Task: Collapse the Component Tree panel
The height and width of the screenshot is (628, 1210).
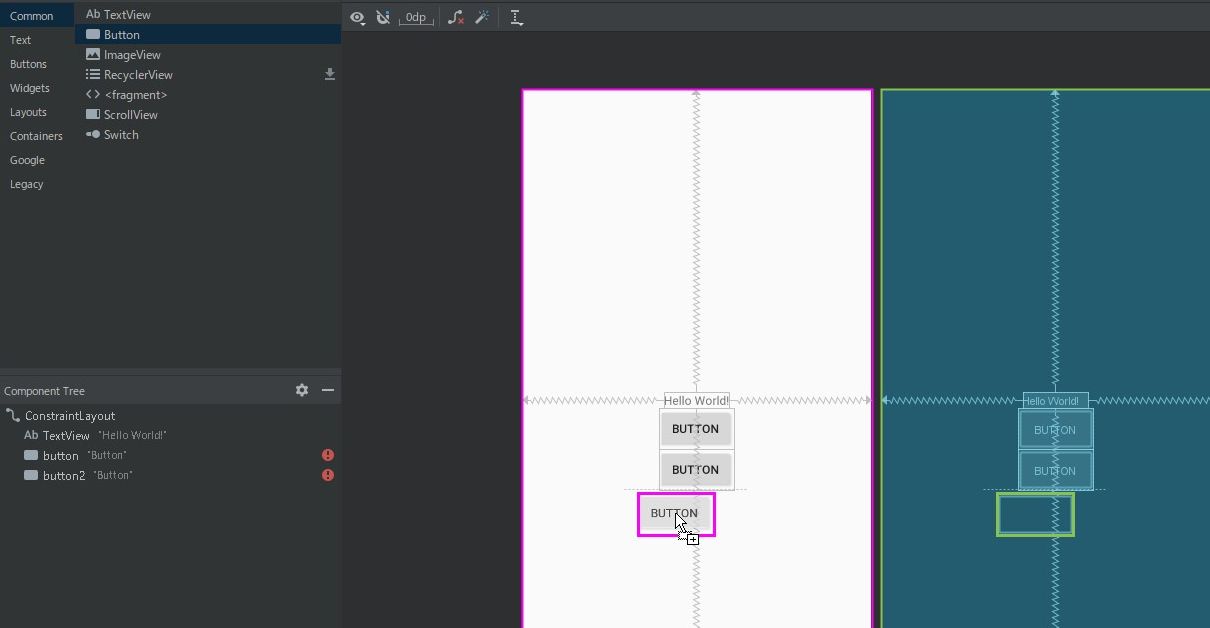Action: [328, 390]
